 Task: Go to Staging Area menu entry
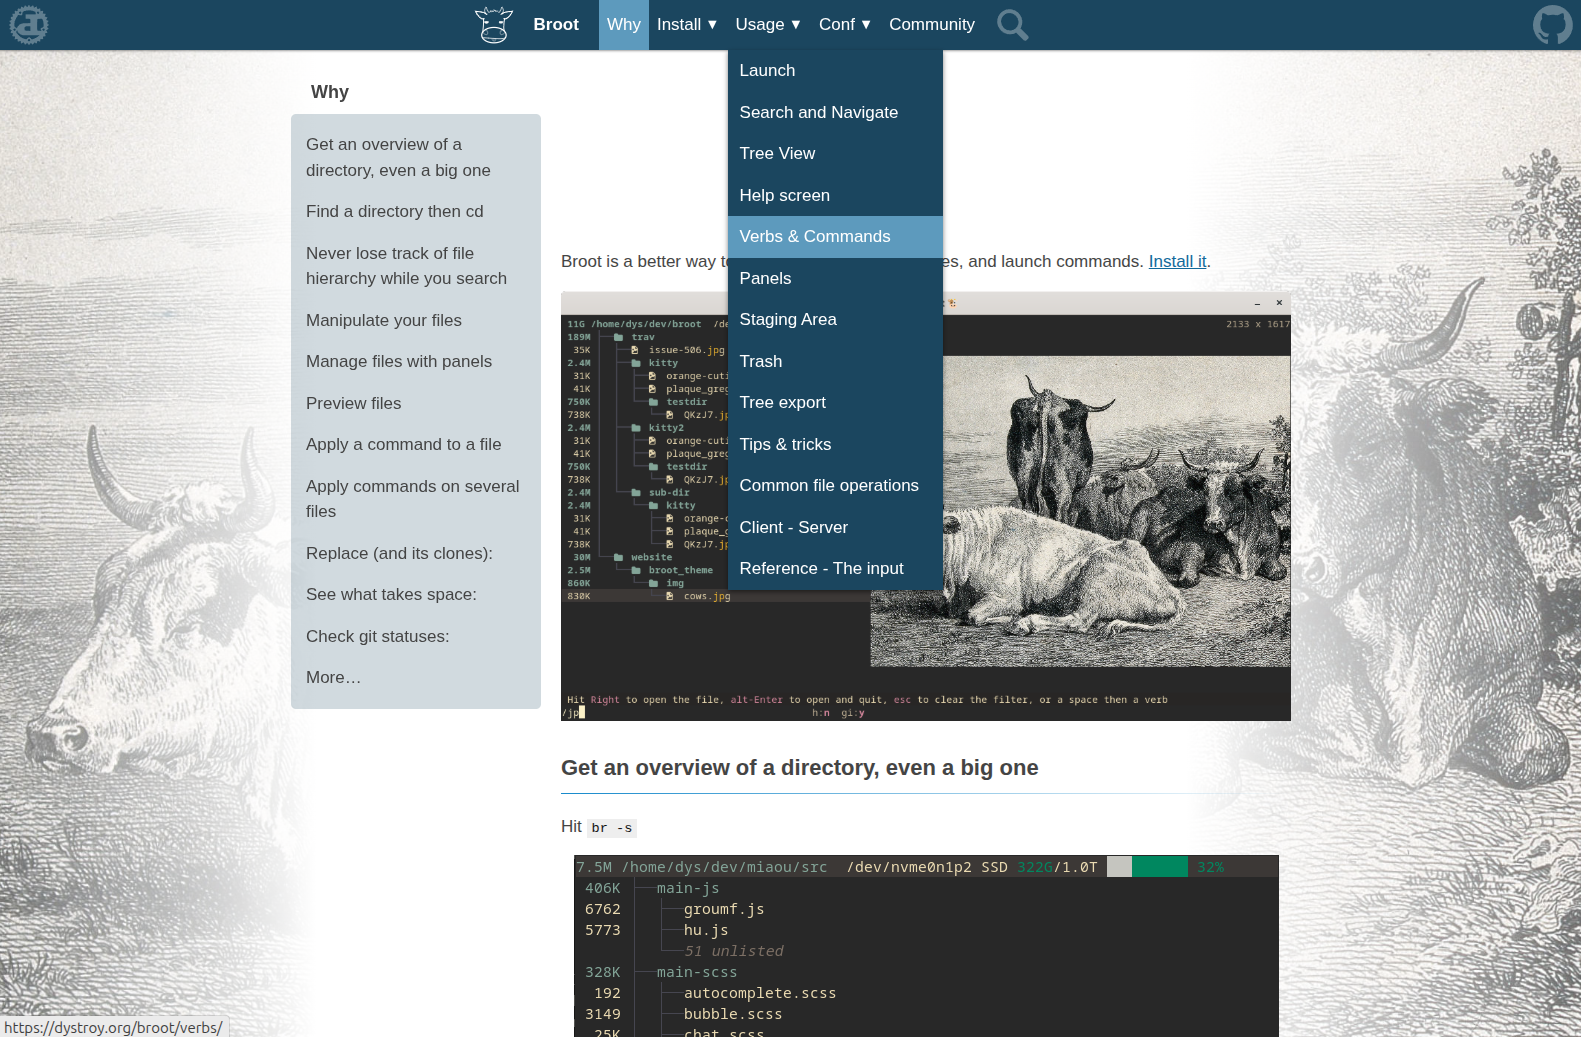pyautogui.click(x=835, y=320)
